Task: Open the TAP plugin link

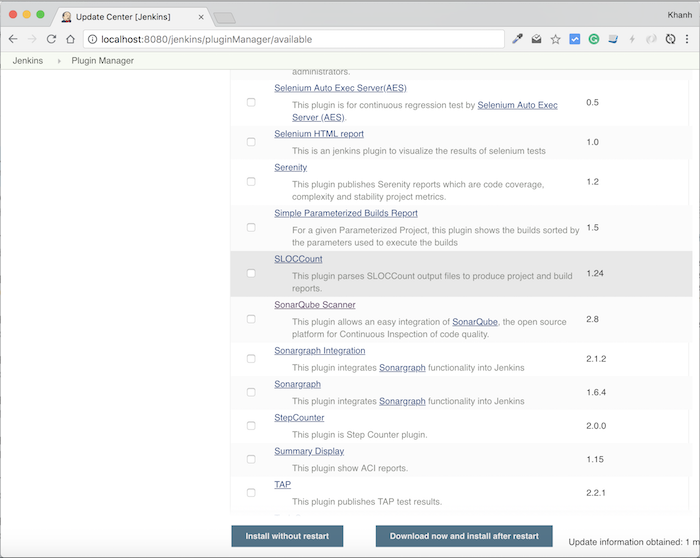Action: pos(283,485)
